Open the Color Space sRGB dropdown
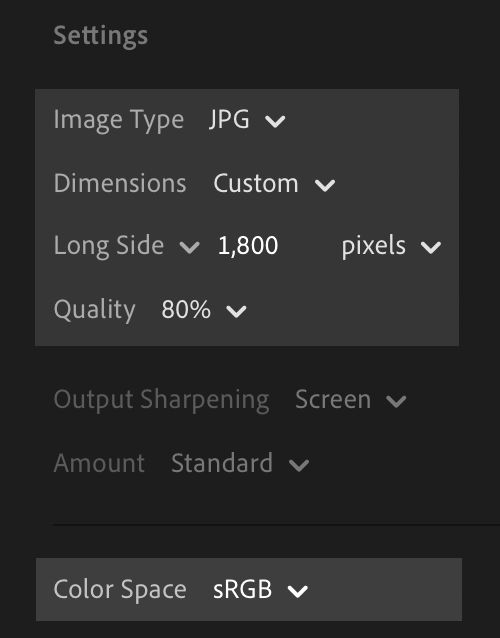Image resolution: width=500 pixels, height=638 pixels. (260, 590)
